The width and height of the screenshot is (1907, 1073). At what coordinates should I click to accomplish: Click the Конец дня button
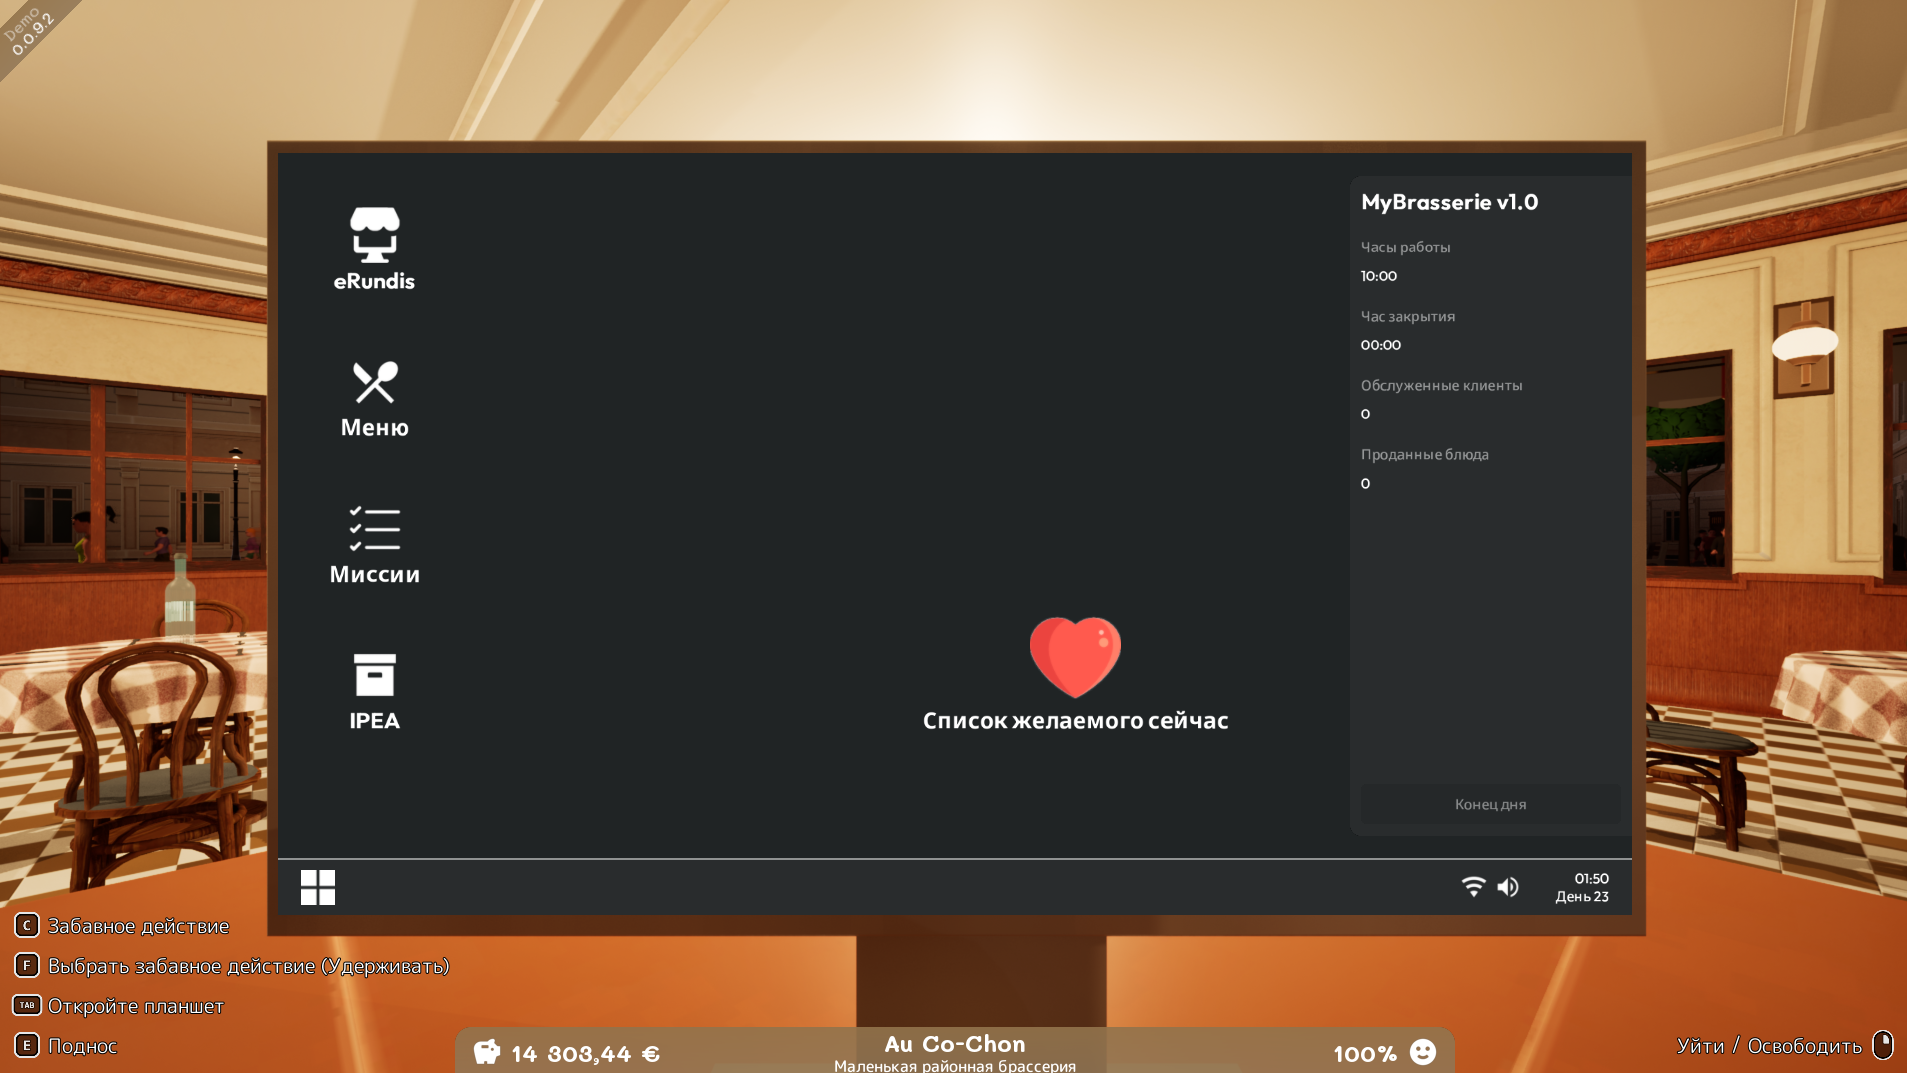[x=1490, y=804]
